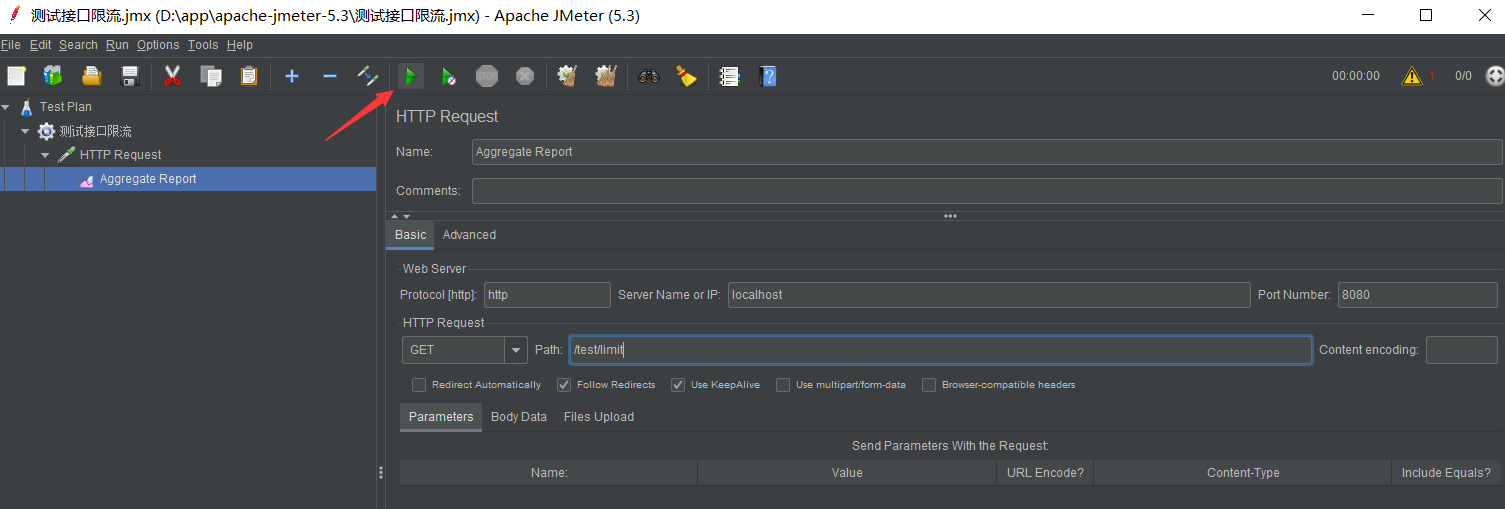Click the Protocol http field
Screen dimensions: 1505x509
(547, 295)
